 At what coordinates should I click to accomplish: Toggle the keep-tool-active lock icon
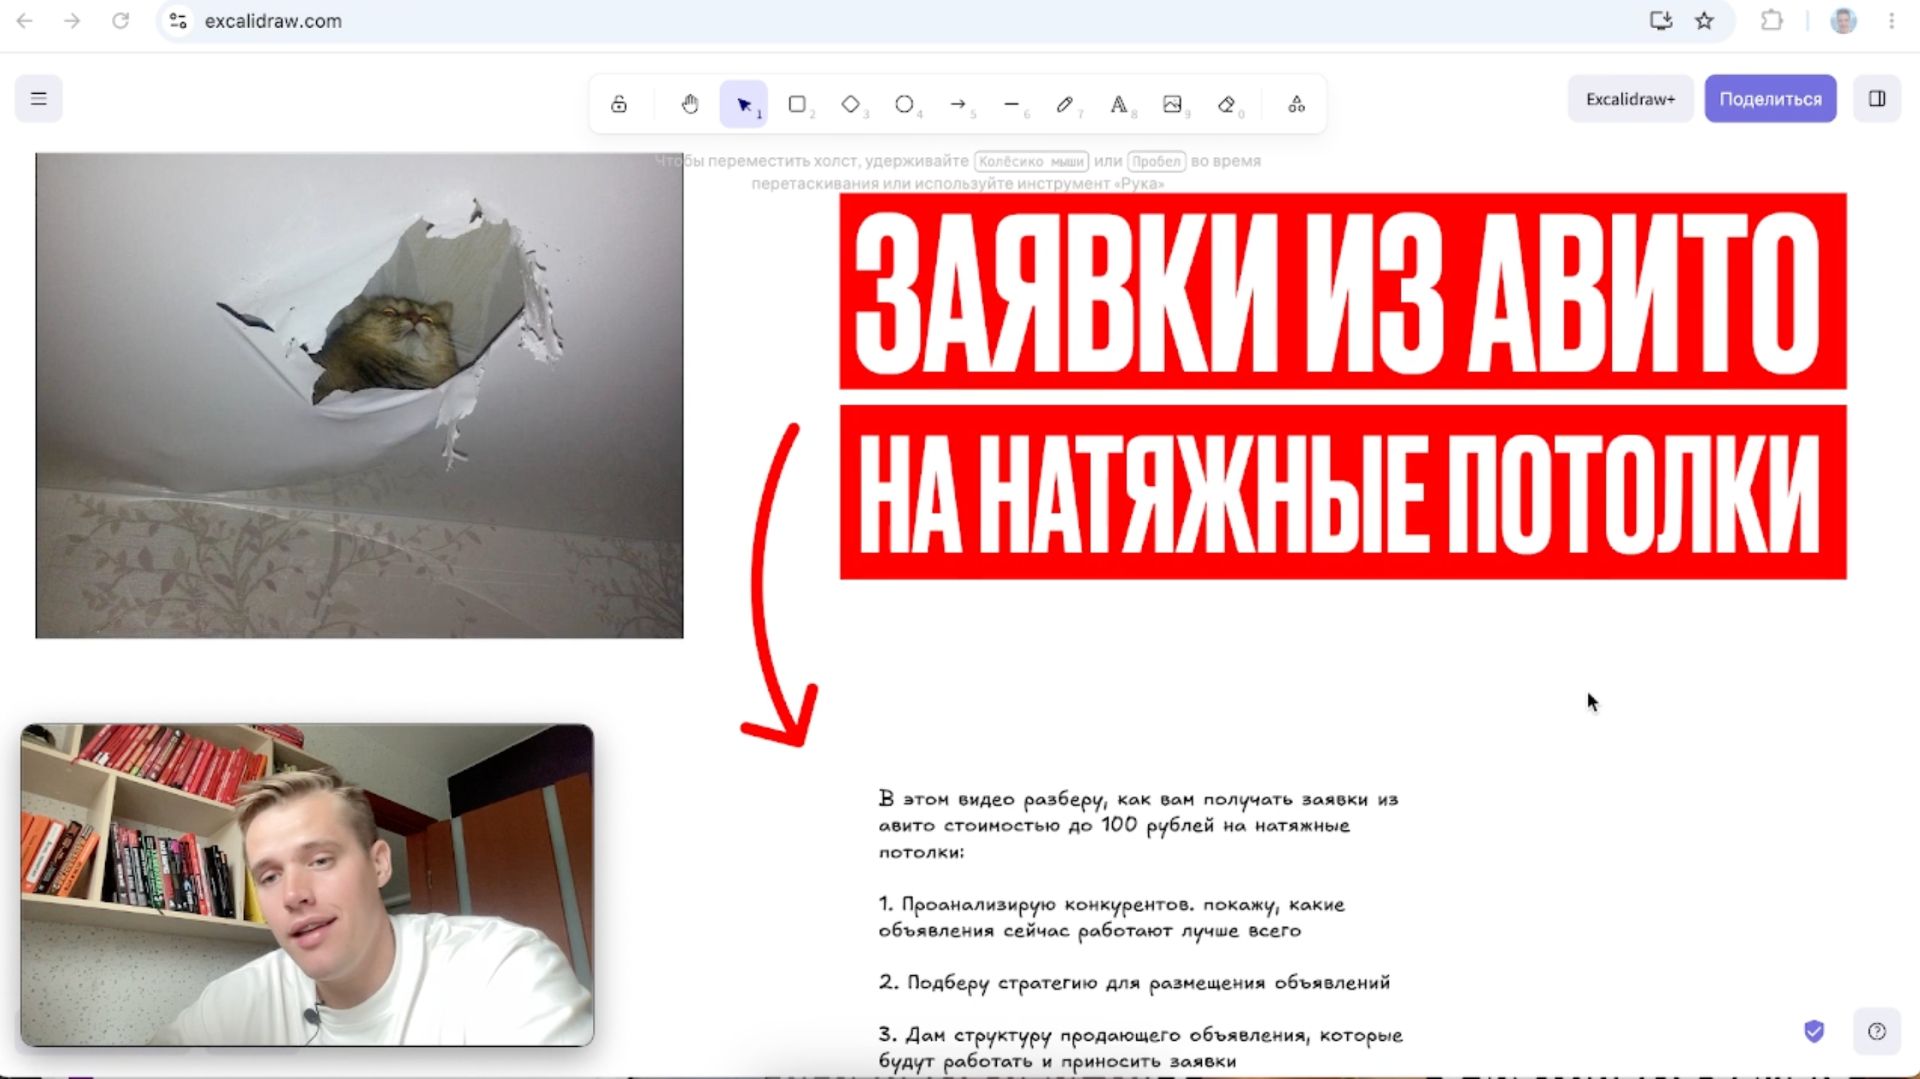(x=619, y=104)
